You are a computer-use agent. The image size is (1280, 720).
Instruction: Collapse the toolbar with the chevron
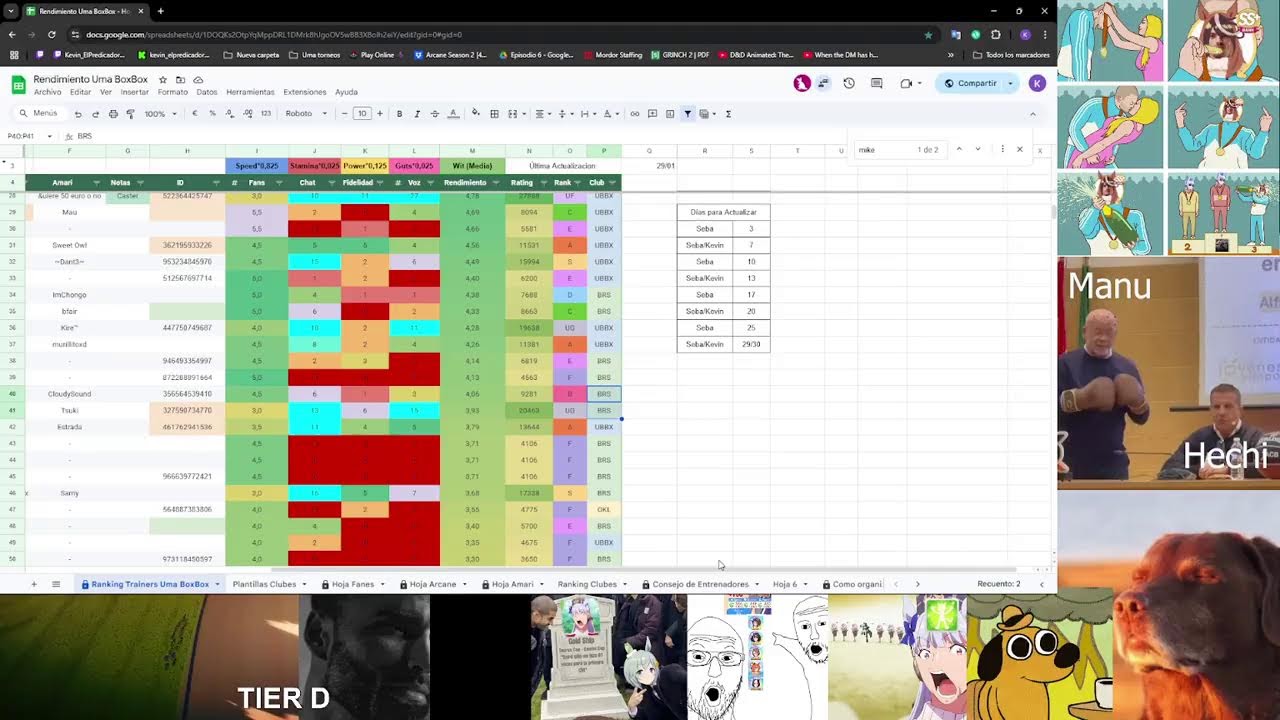tap(1033, 114)
